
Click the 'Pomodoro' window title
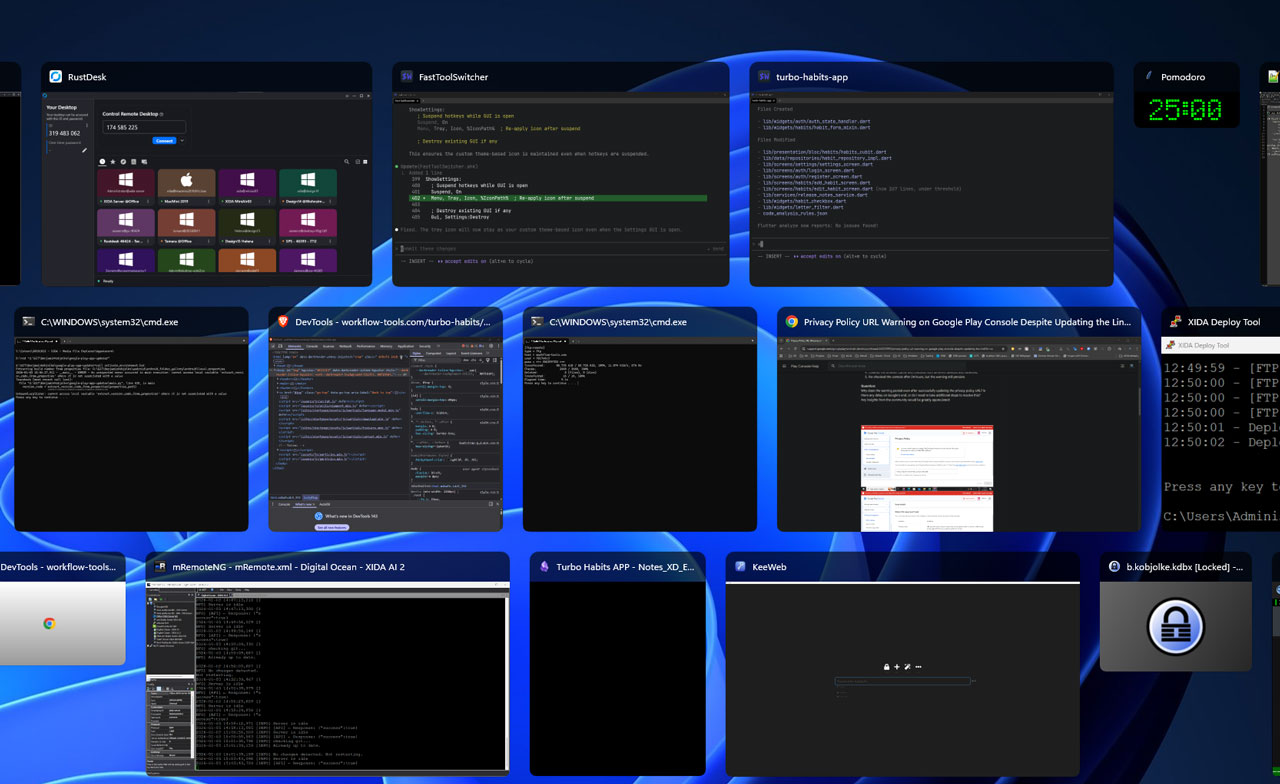(1183, 77)
